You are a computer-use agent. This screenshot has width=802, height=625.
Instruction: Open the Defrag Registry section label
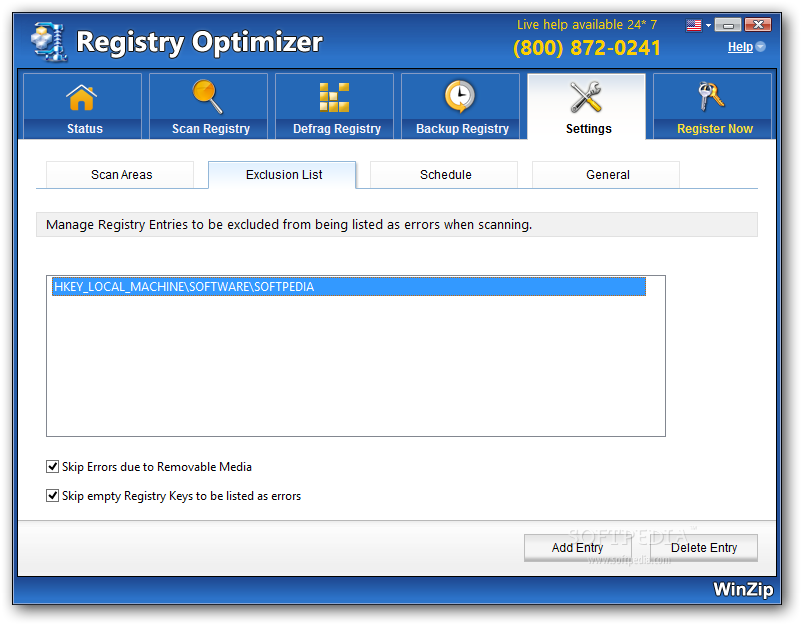coord(337,129)
